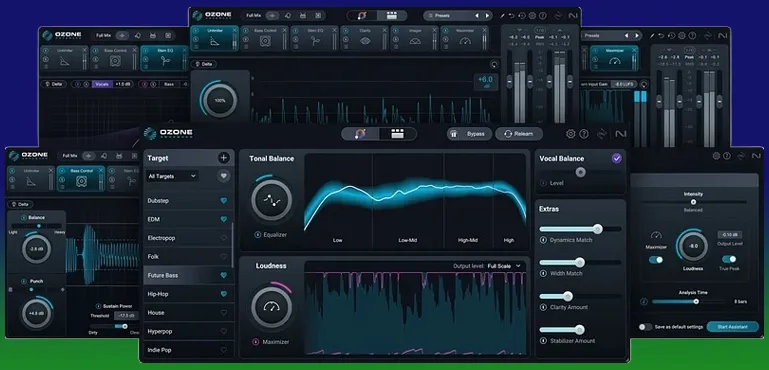Click the Balance knob showing -2.6 dB

36,249
